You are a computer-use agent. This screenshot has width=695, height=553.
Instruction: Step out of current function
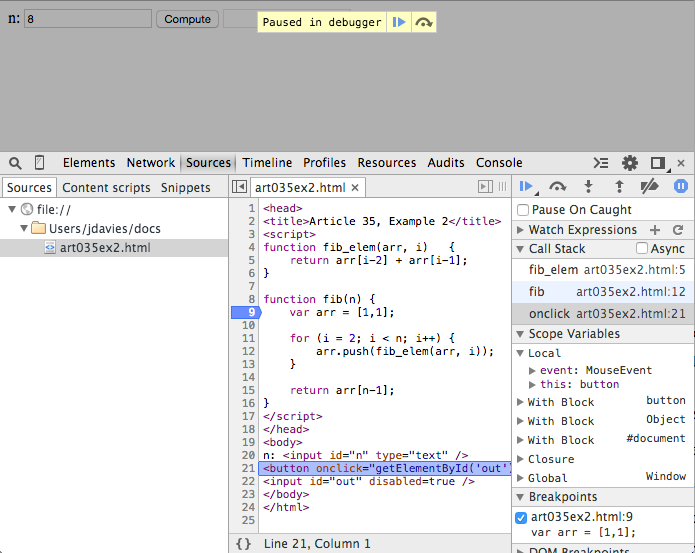point(619,187)
